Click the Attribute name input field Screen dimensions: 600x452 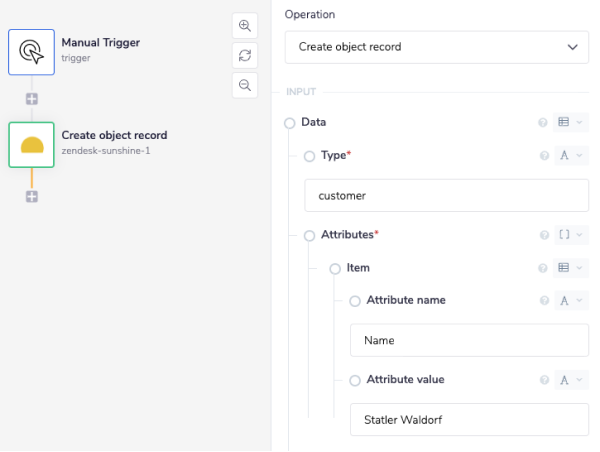(x=469, y=341)
